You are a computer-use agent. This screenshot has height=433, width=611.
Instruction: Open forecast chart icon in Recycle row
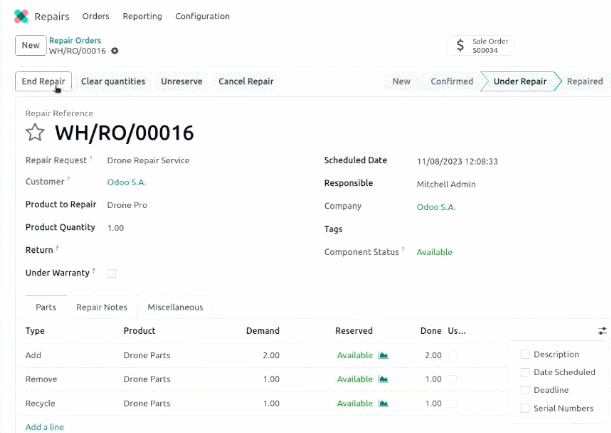pos(383,403)
